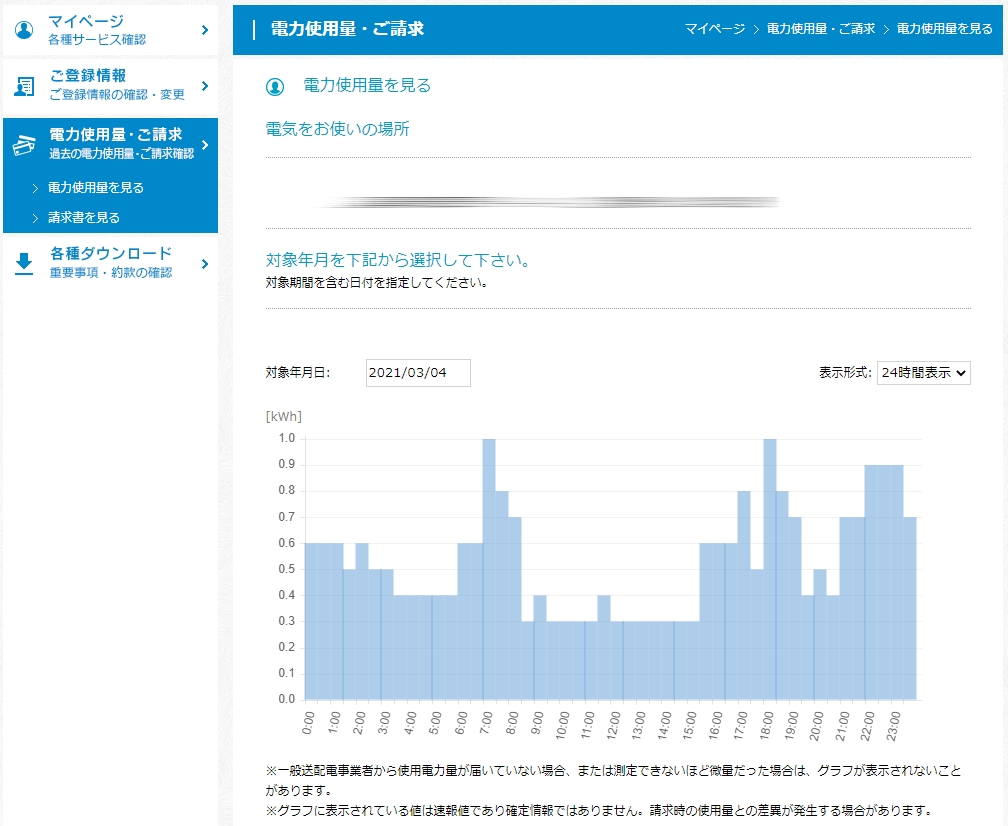
Task: Click the 7:00 peak bar in the chart
Action: [x=489, y=570]
